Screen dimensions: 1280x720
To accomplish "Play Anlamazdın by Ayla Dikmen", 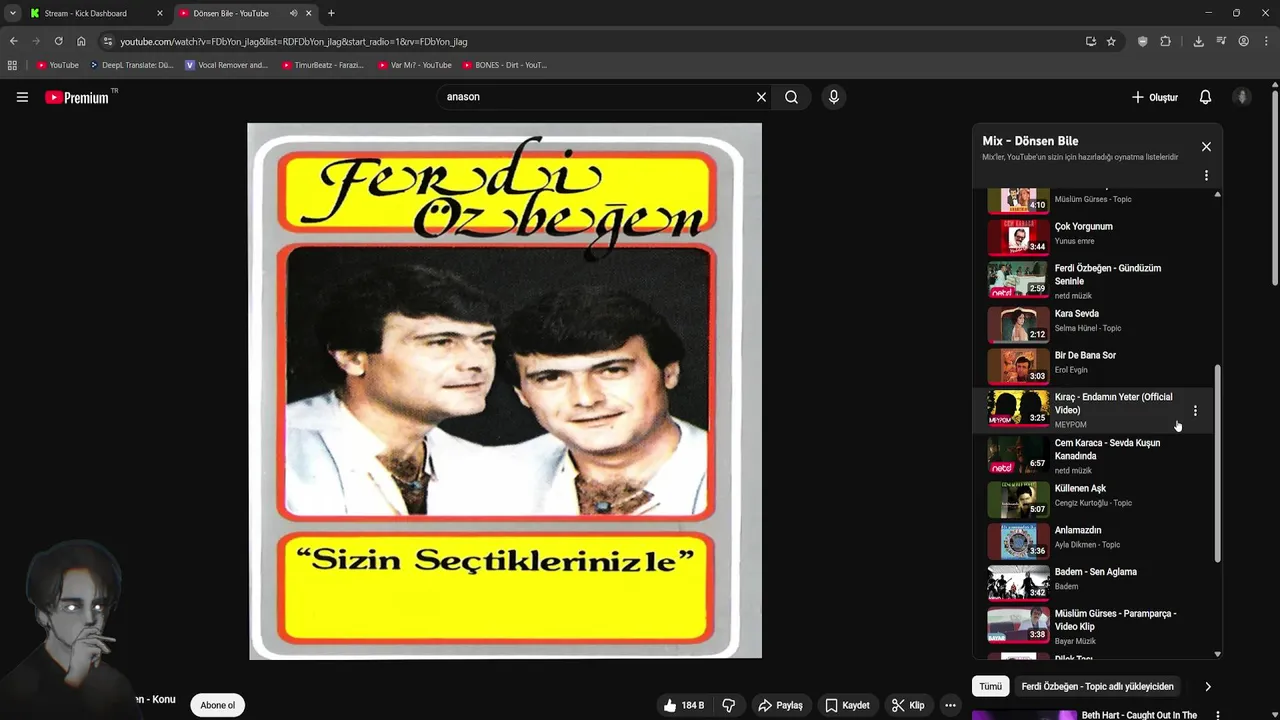I will click(1092, 541).
